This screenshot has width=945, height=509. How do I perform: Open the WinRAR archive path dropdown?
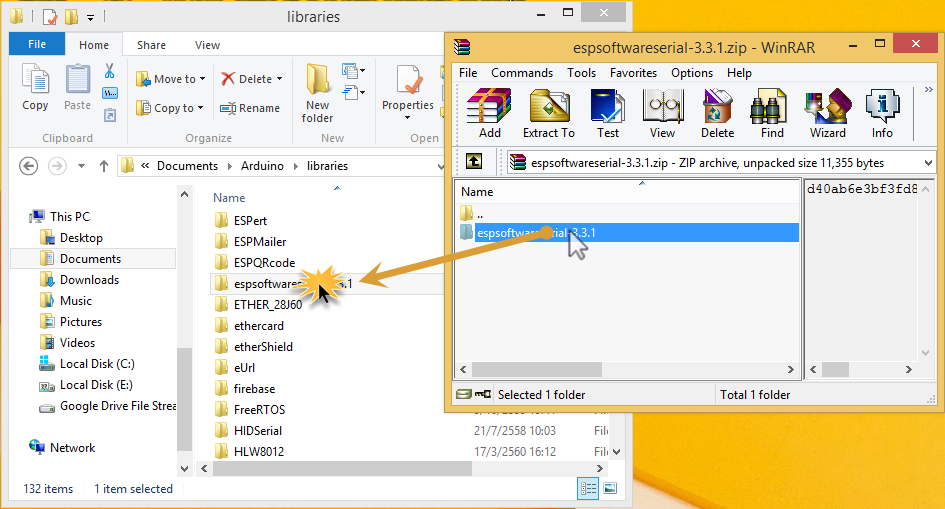click(x=928, y=163)
